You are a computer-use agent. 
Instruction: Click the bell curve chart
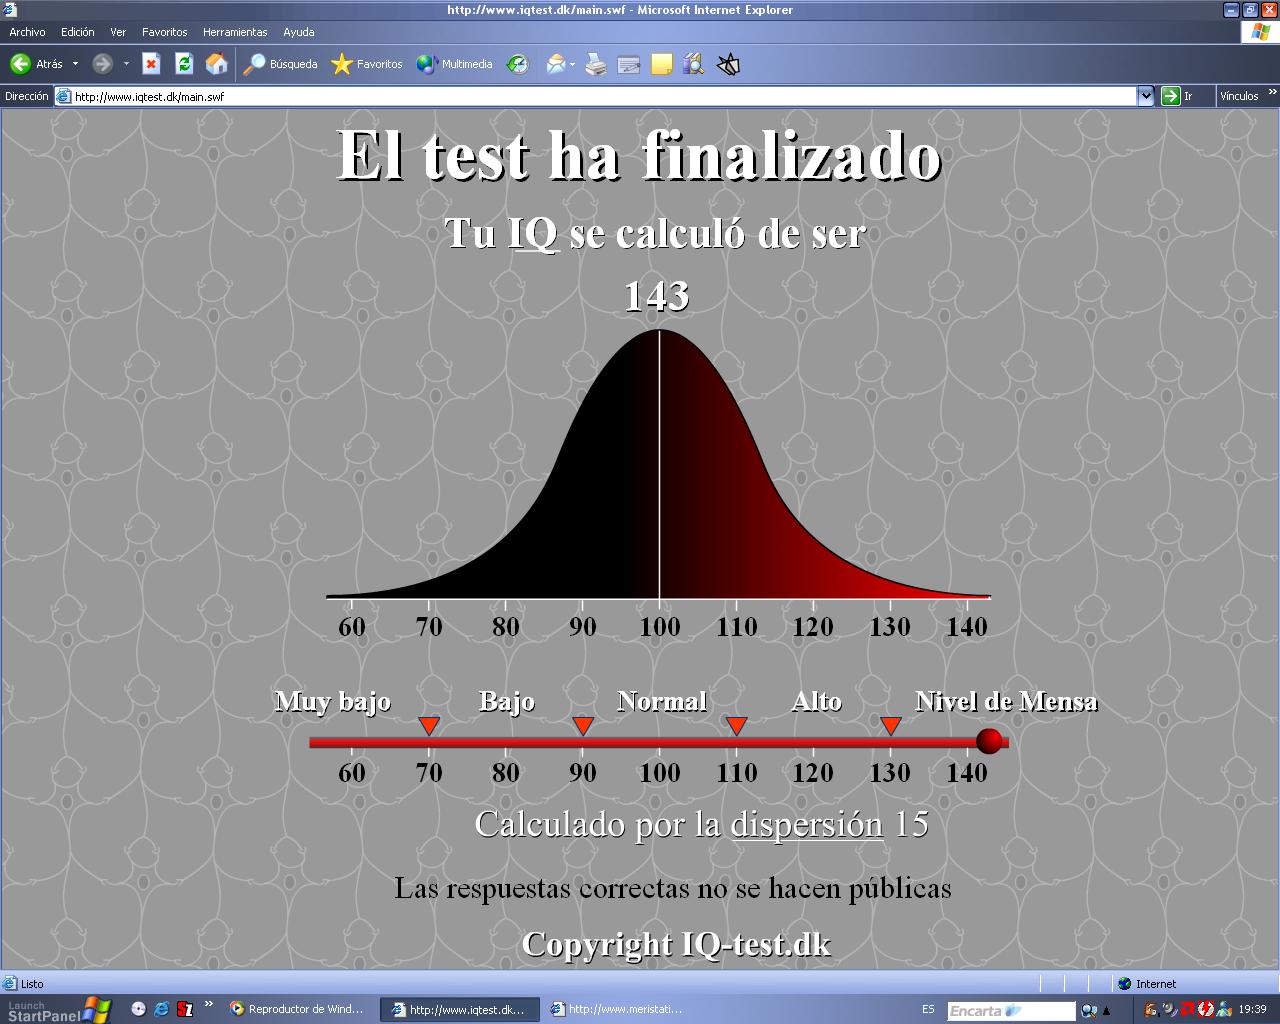click(658, 464)
